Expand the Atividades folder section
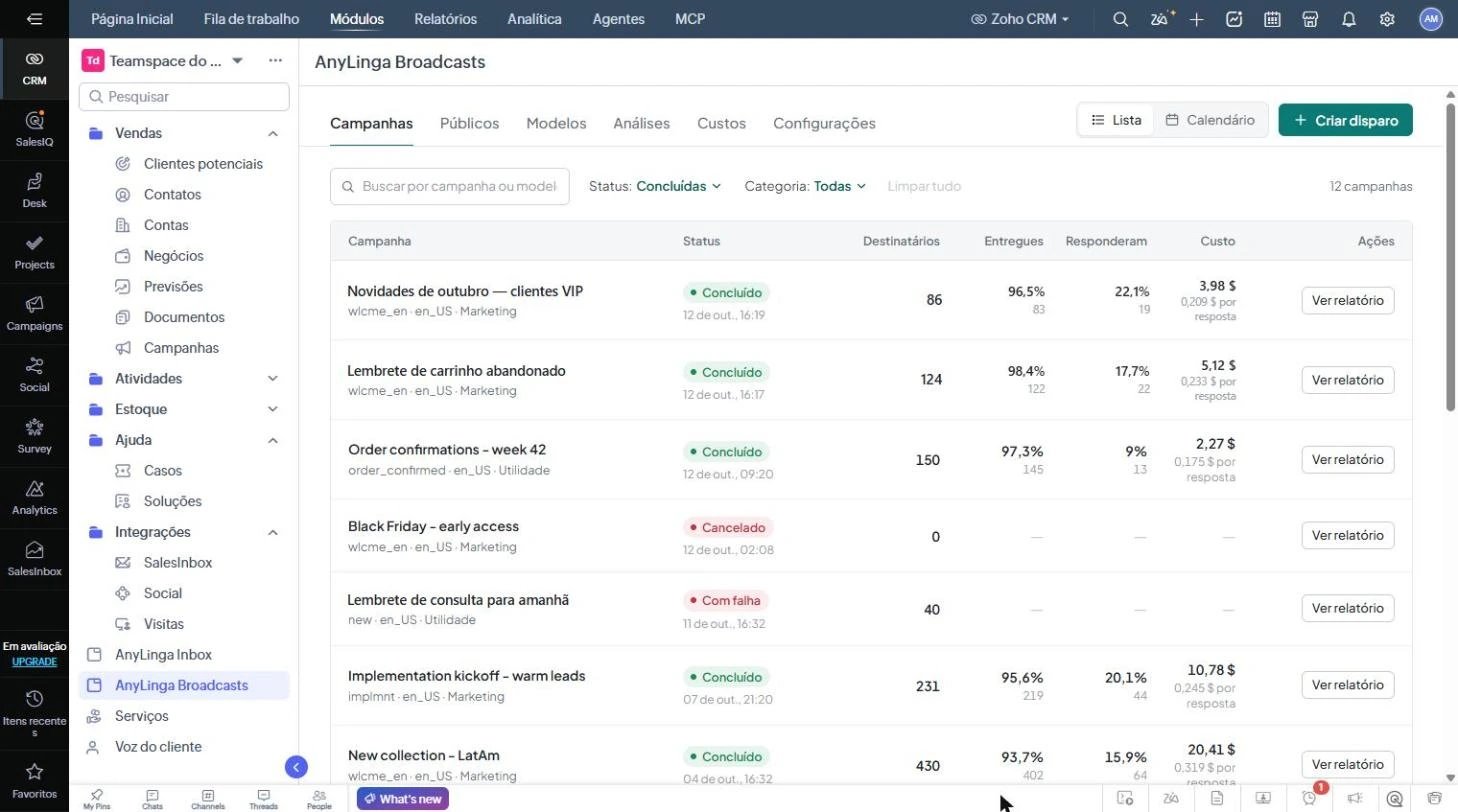Image resolution: width=1458 pixels, height=812 pixels. pyautogui.click(x=272, y=379)
